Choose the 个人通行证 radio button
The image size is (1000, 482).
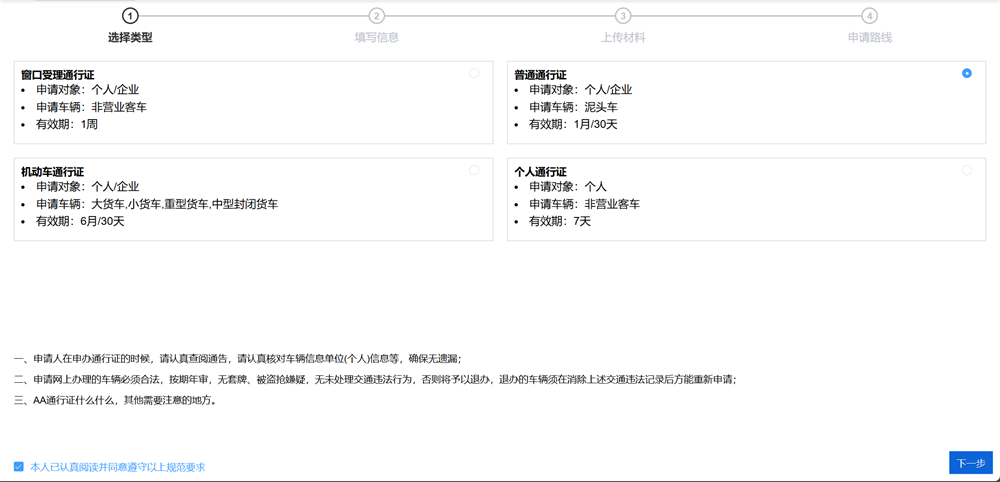(966, 170)
